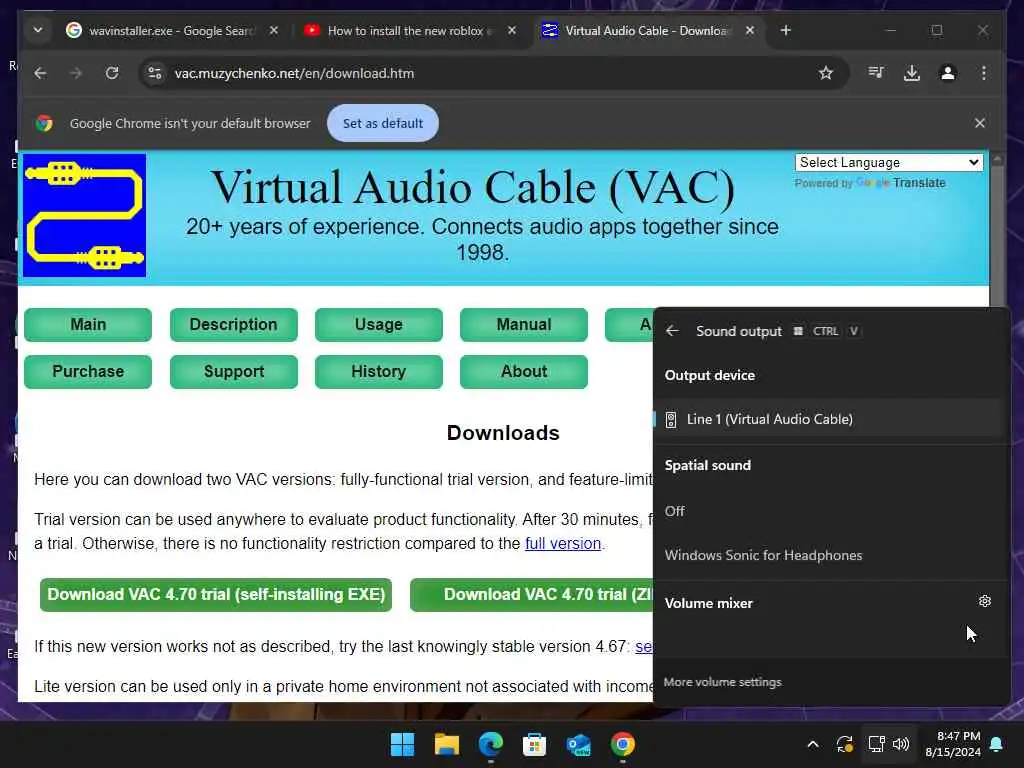The image size is (1024, 768).
Task: Go forward in Chrome browser history
Action: point(76,73)
